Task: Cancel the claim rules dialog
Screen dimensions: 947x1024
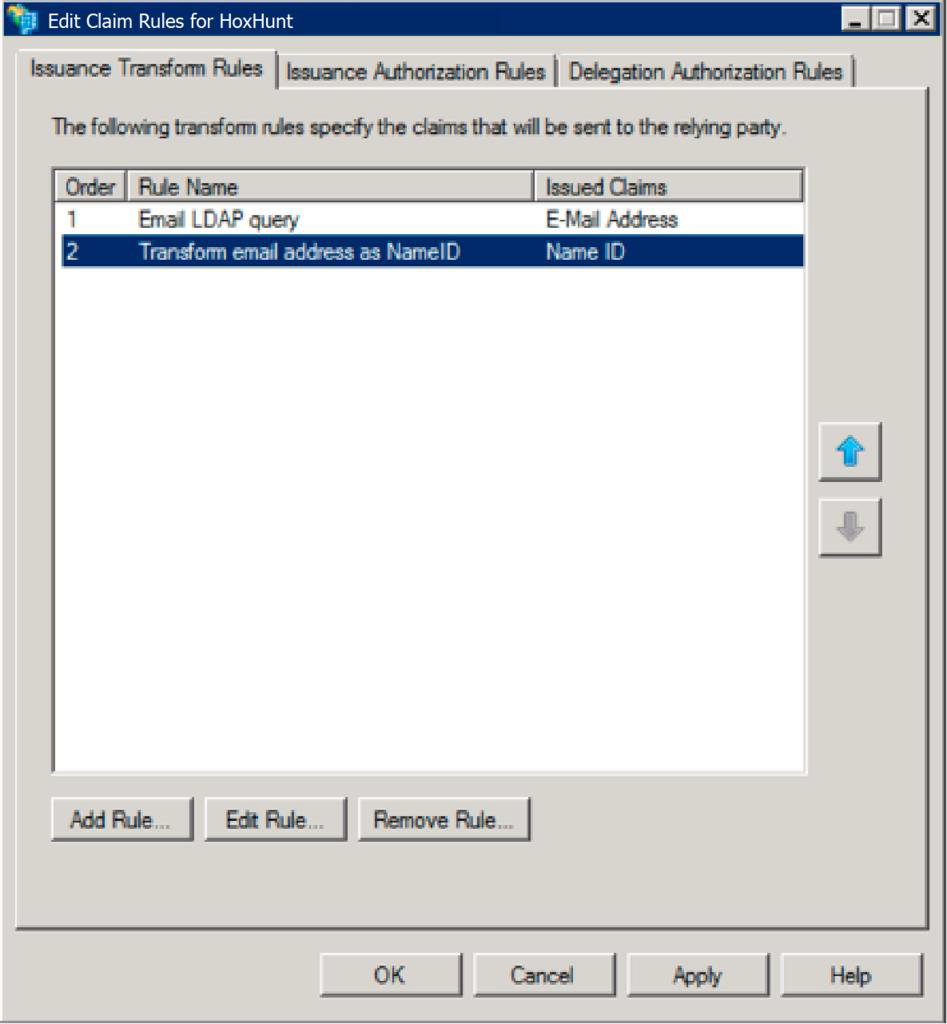Action: (x=543, y=975)
